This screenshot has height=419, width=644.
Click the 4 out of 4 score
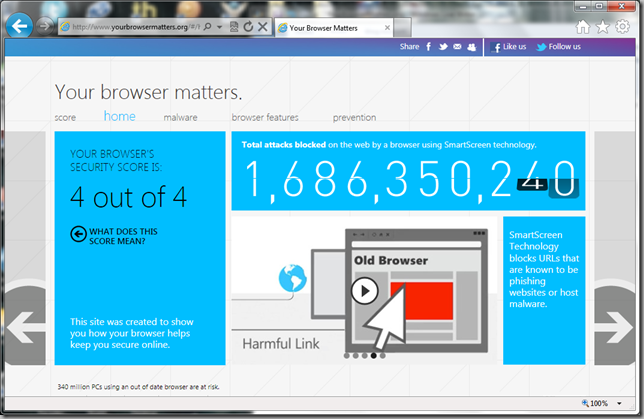pyautogui.click(x=129, y=197)
